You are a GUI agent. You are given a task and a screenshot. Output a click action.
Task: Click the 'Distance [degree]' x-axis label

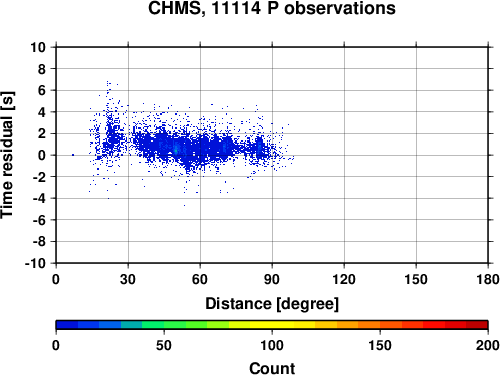(272, 304)
